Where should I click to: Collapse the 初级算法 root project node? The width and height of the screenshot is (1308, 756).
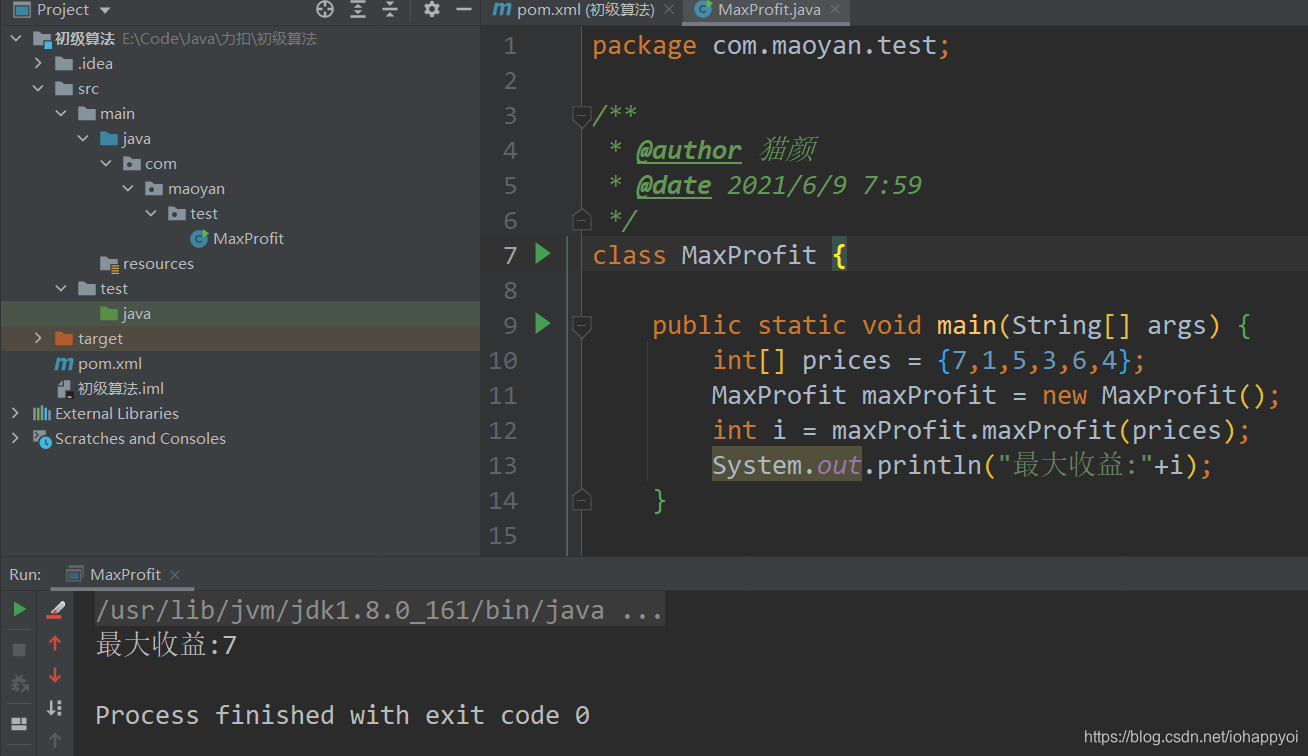pos(16,39)
